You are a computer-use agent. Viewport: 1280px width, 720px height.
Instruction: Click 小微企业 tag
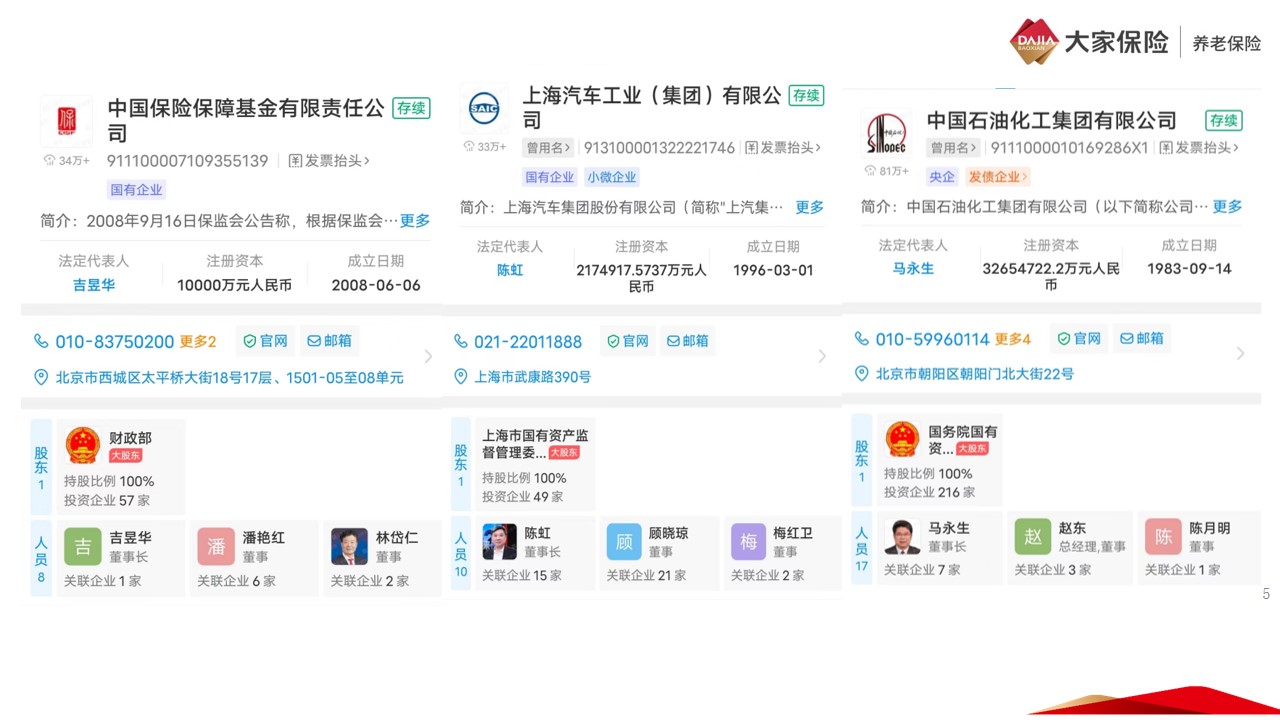coord(612,177)
